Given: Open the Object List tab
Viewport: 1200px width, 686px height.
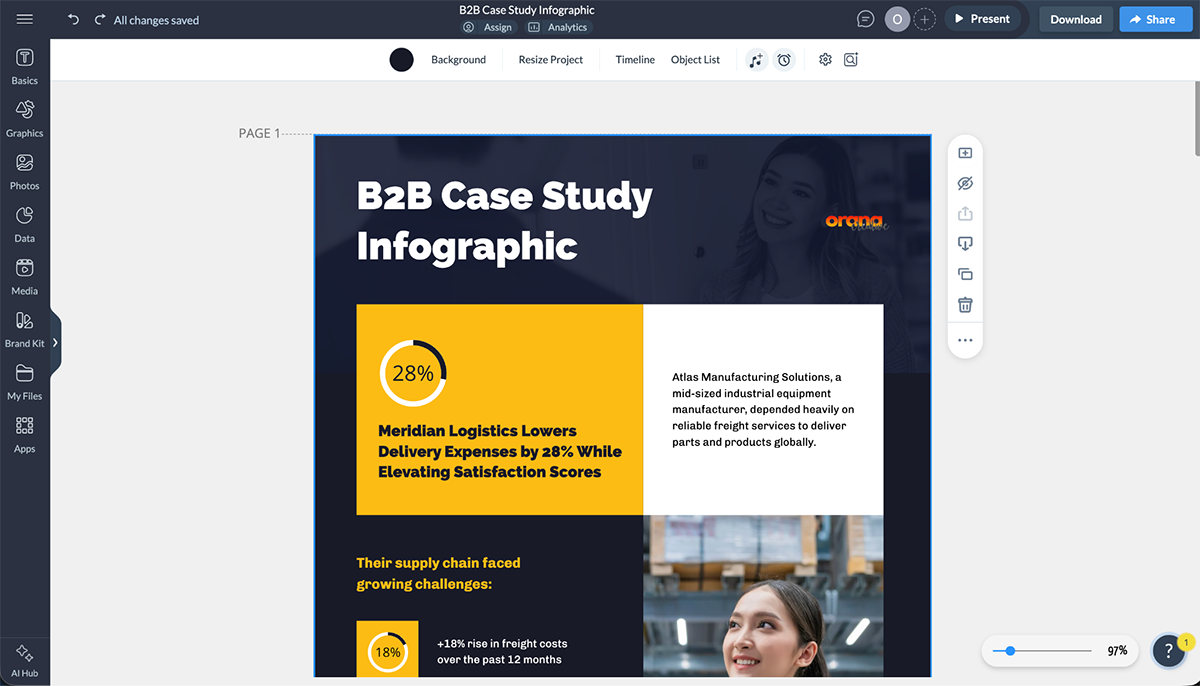Looking at the screenshot, I should click(x=695, y=60).
